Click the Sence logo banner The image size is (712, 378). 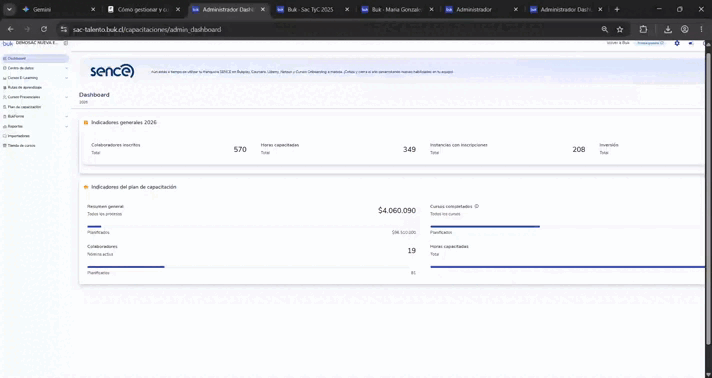pos(112,71)
